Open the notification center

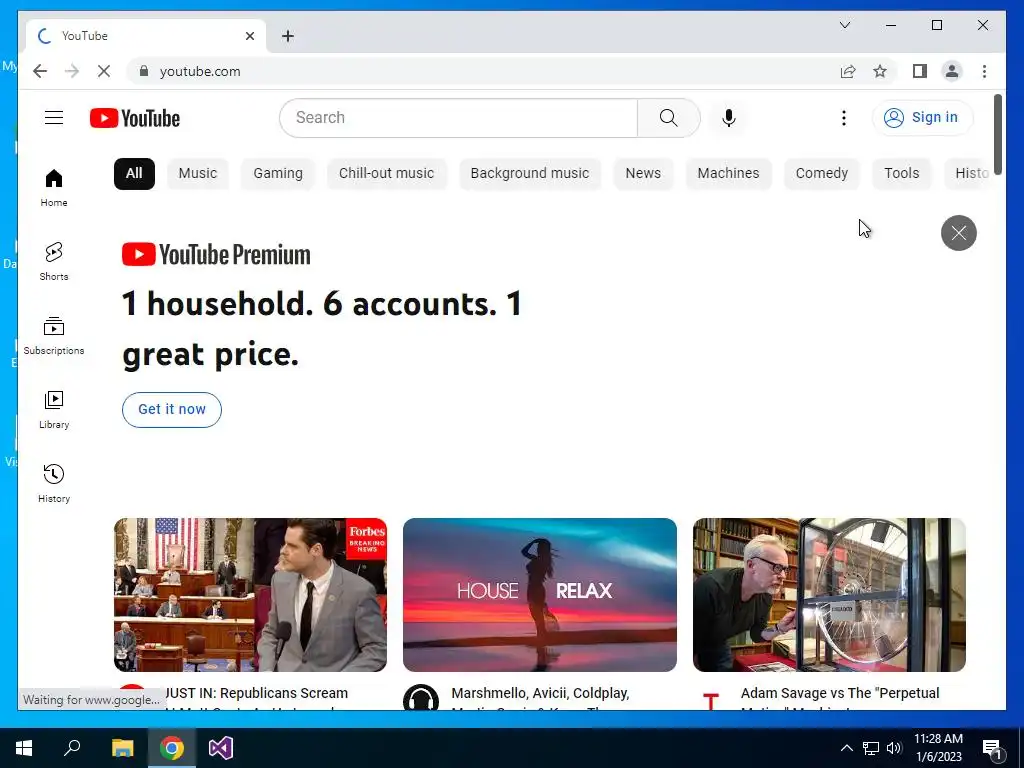(x=993, y=748)
